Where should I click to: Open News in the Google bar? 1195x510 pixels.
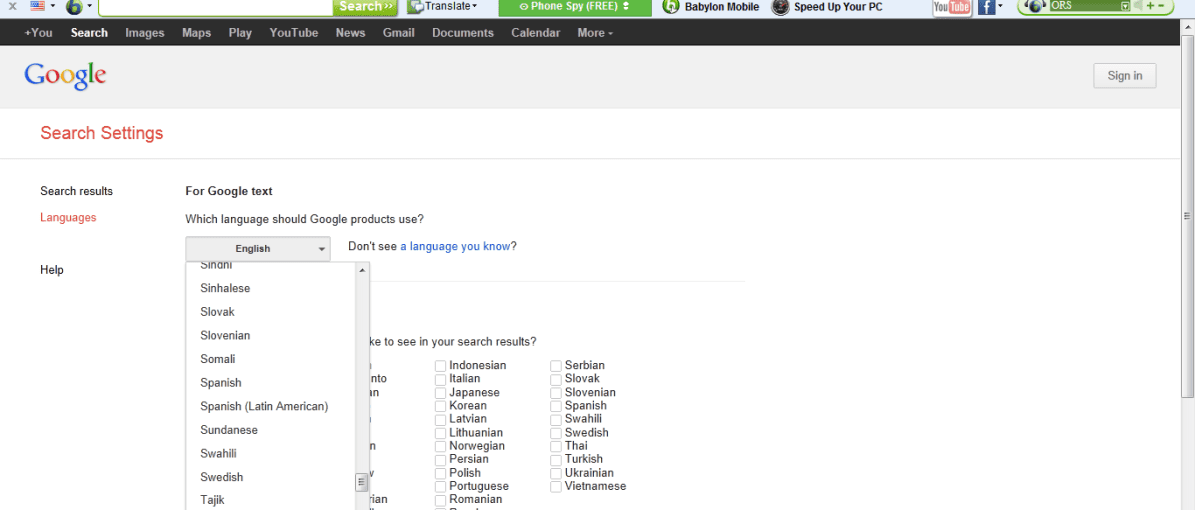point(351,33)
